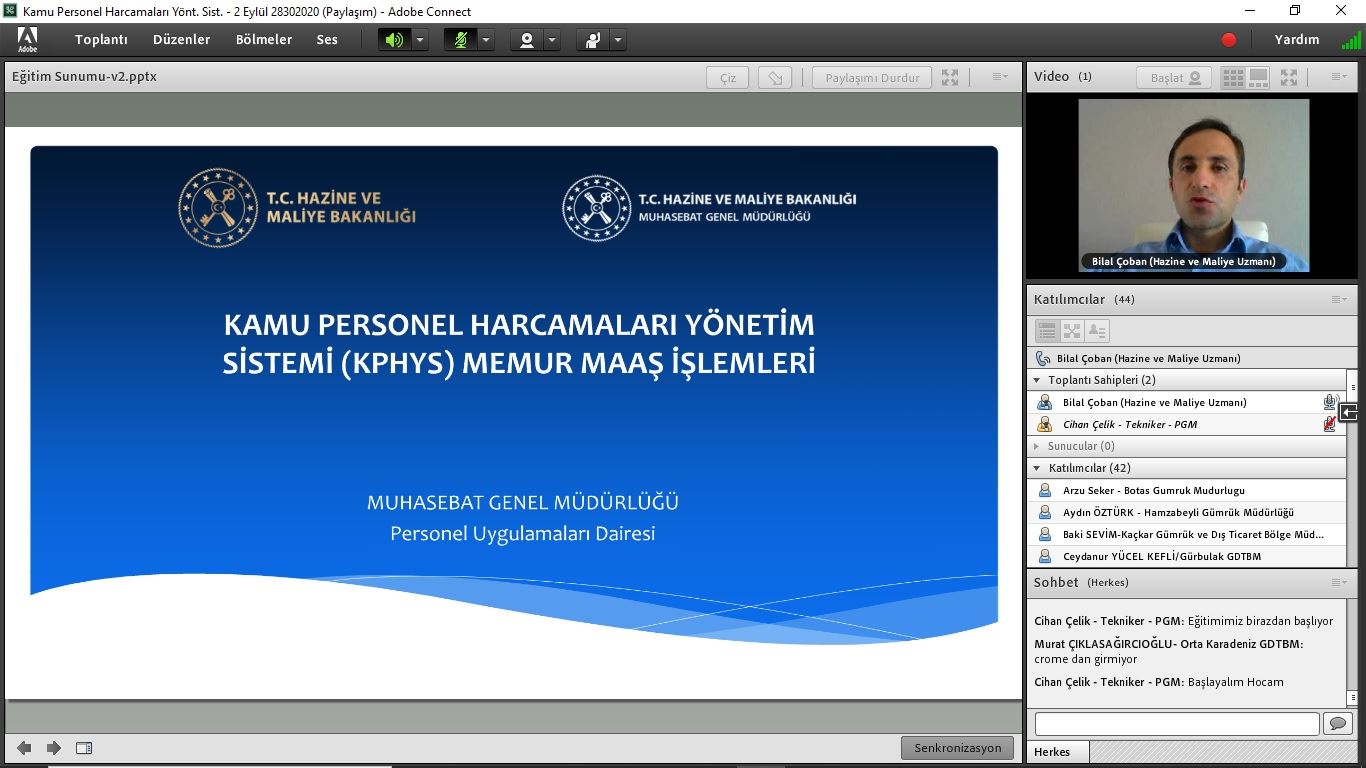Click the raise hand status icon

593,40
